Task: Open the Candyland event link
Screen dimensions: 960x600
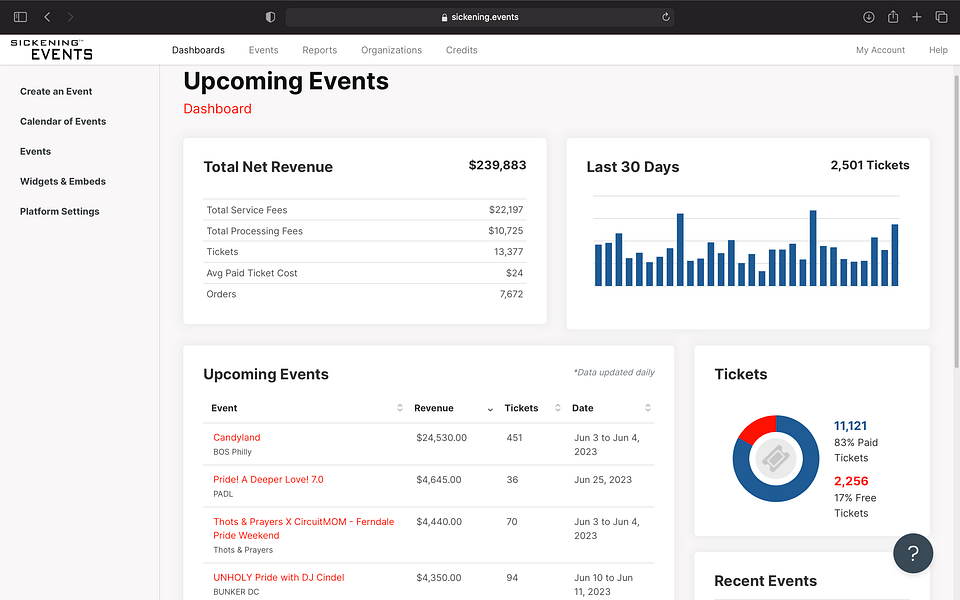Action: [x=236, y=437]
